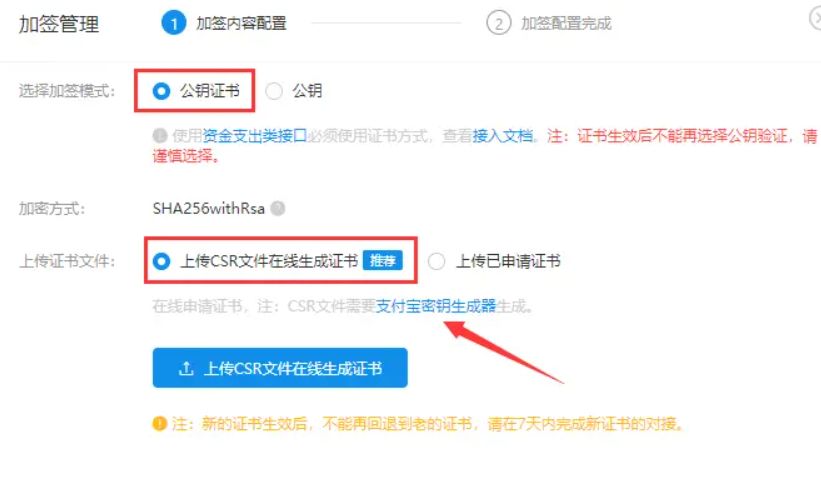This screenshot has height=483, width=821.
Task: Click step 1 circle 加签内容配置
Action: pyautogui.click(x=174, y=23)
